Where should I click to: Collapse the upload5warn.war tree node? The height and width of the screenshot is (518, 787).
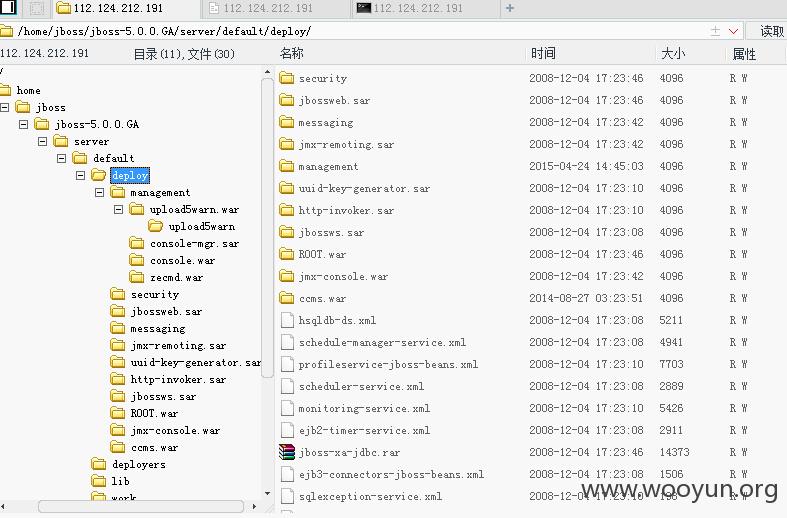(x=118, y=209)
